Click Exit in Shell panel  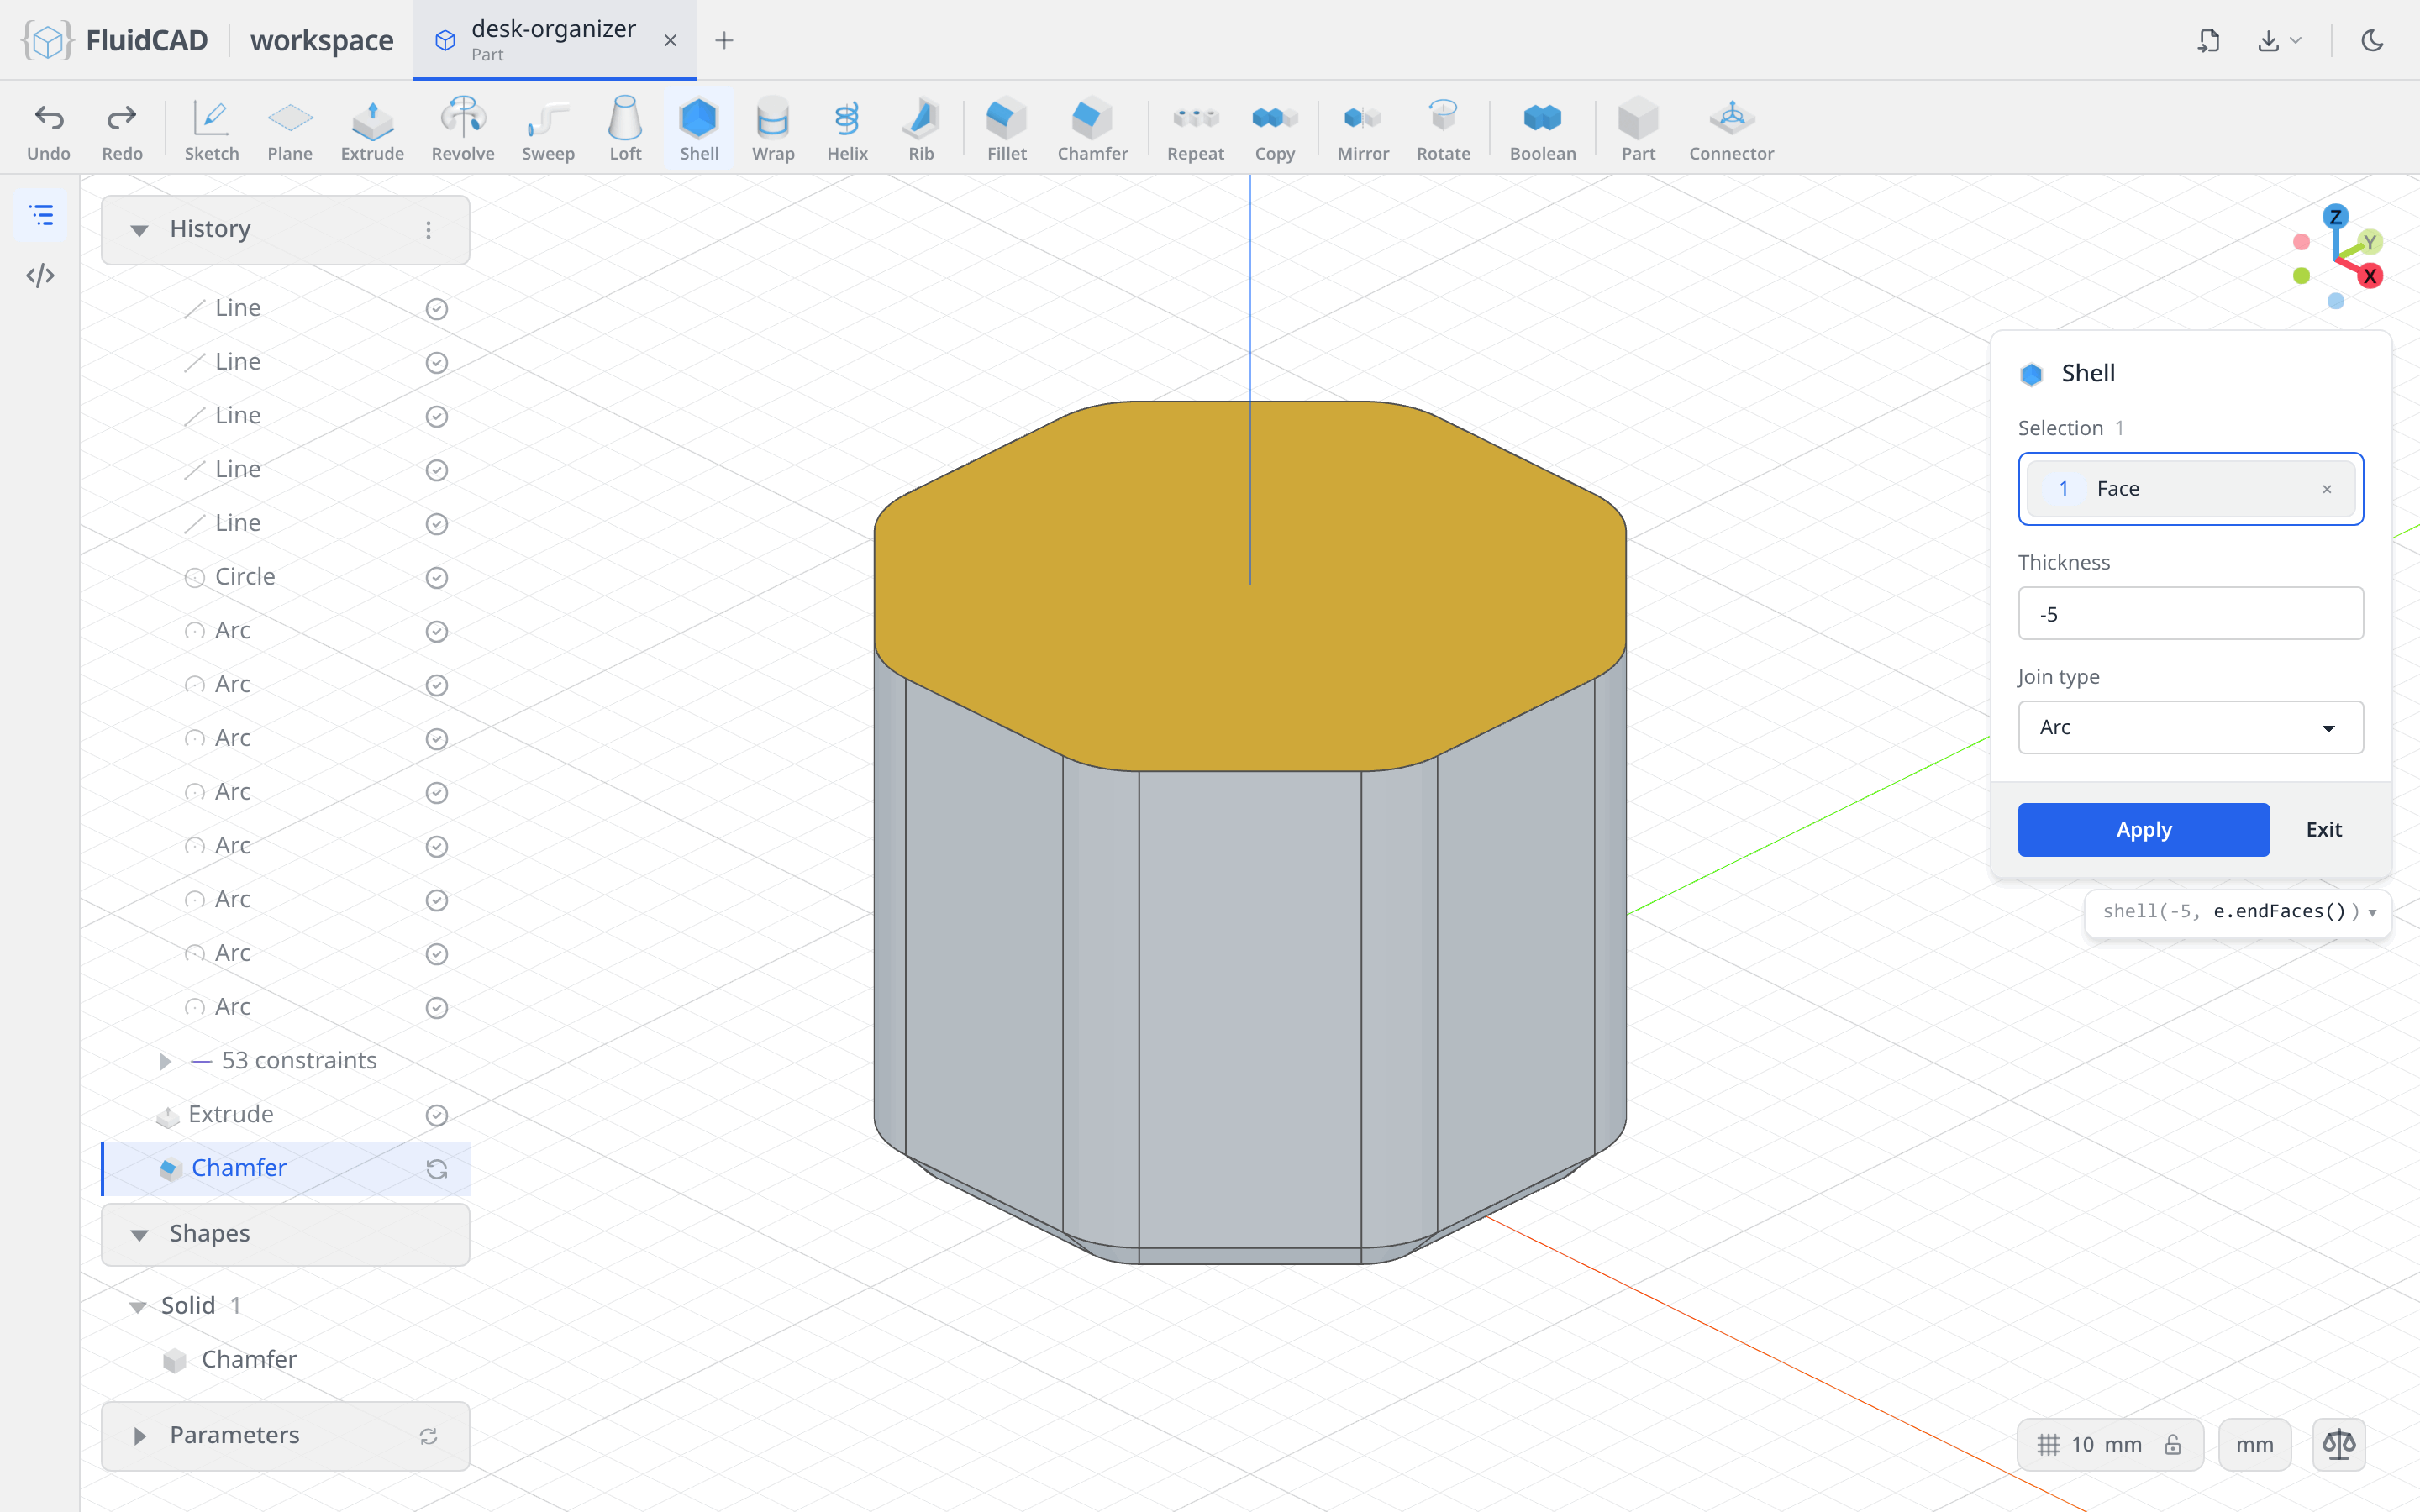[x=2323, y=829]
